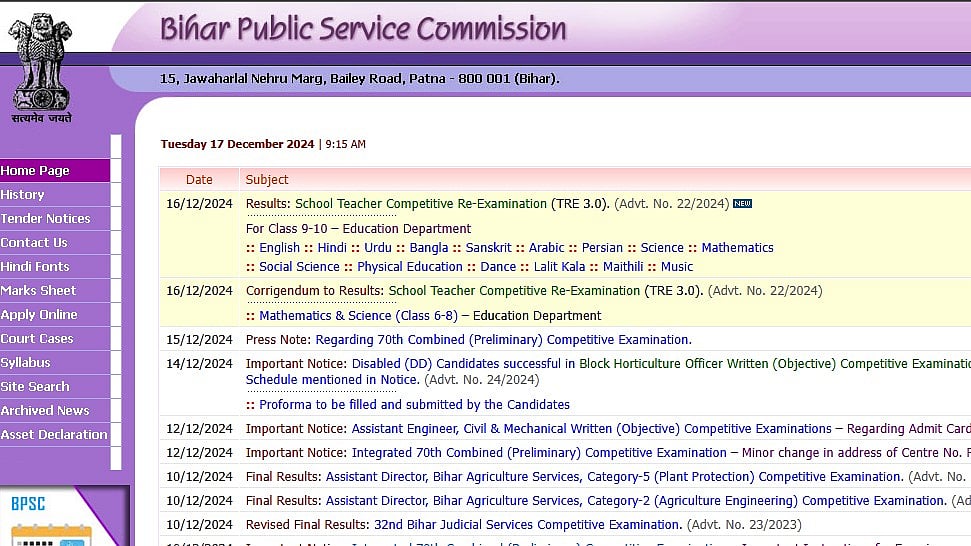
Task: Open the 32nd Bihar Judicial Services results link
Action: point(528,525)
